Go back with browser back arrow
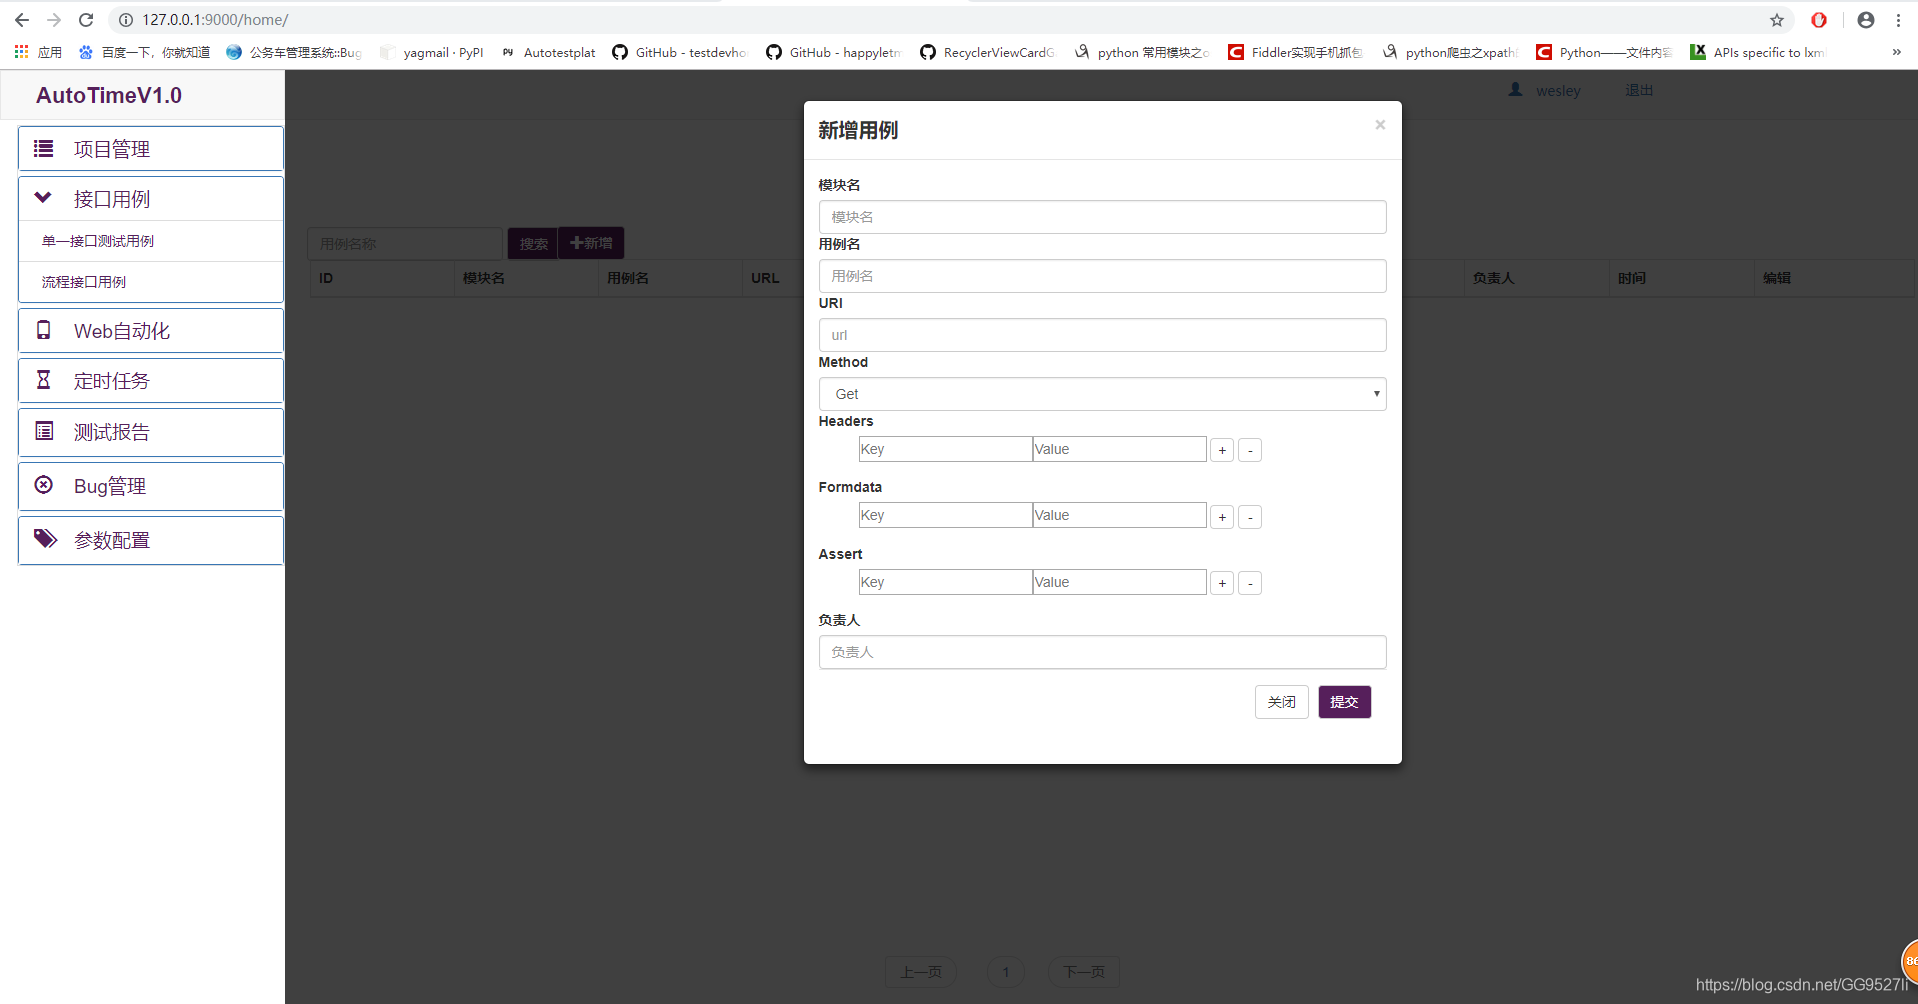 pyautogui.click(x=22, y=20)
